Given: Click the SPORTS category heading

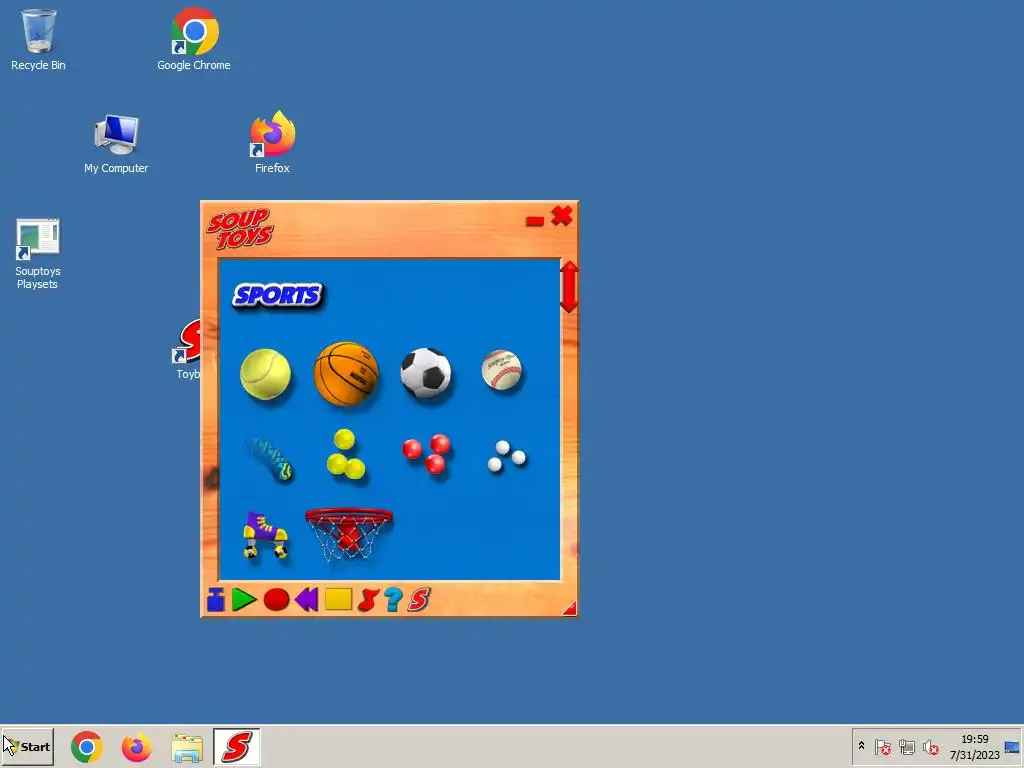Looking at the screenshot, I should coord(278,296).
